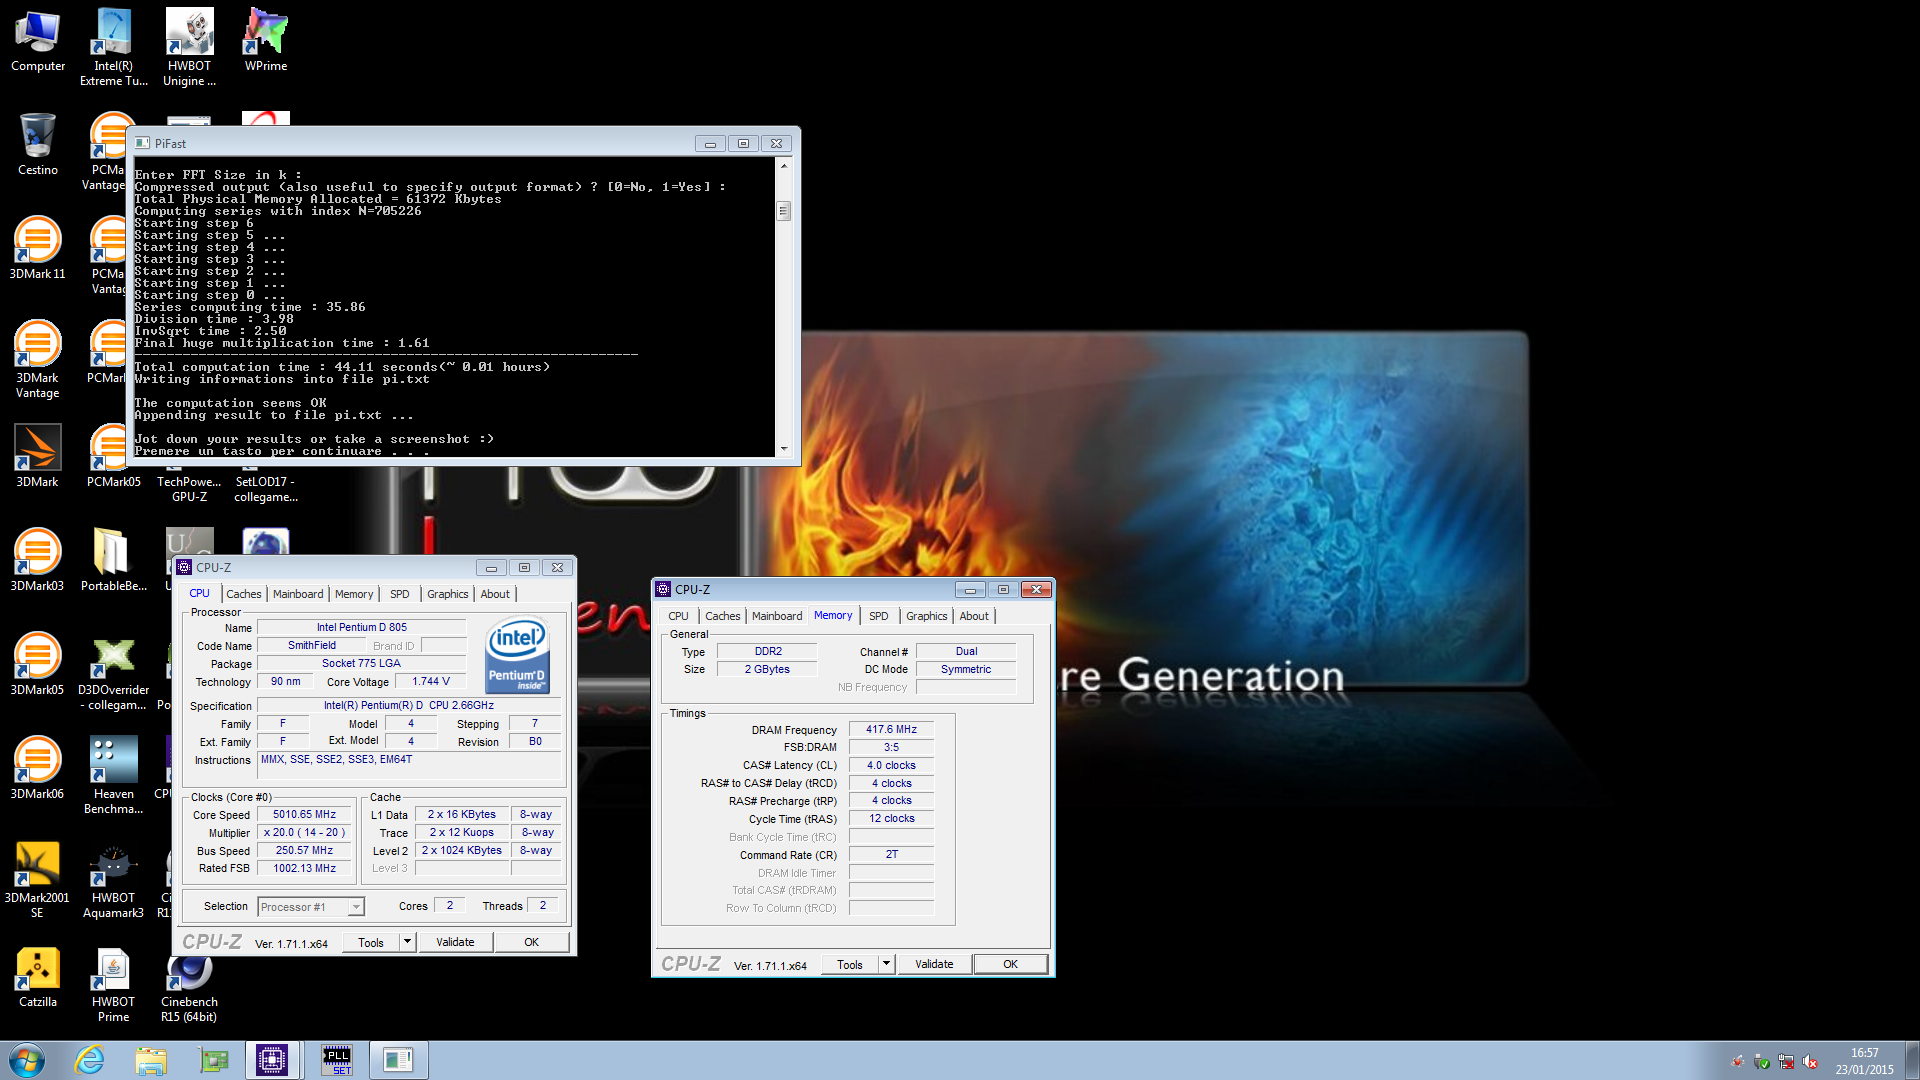Expand Tools dropdown arrow in left CPU-Z
Image resolution: width=1920 pixels, height=1080 pixels.
point(407,942)
